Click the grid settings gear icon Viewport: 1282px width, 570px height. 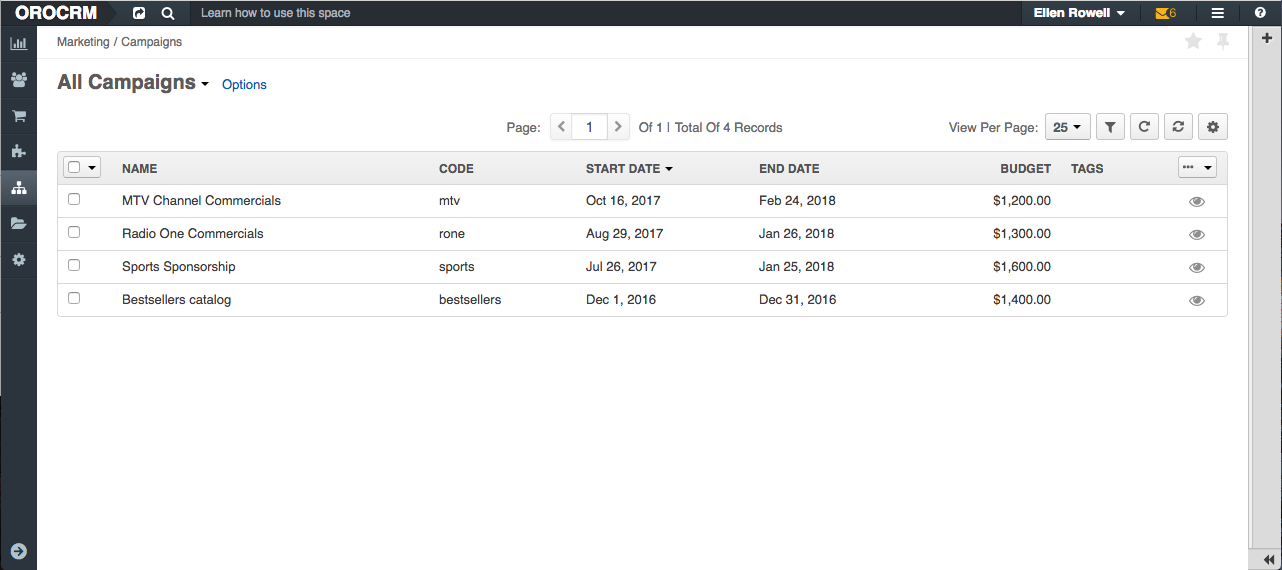[1213, 127]
